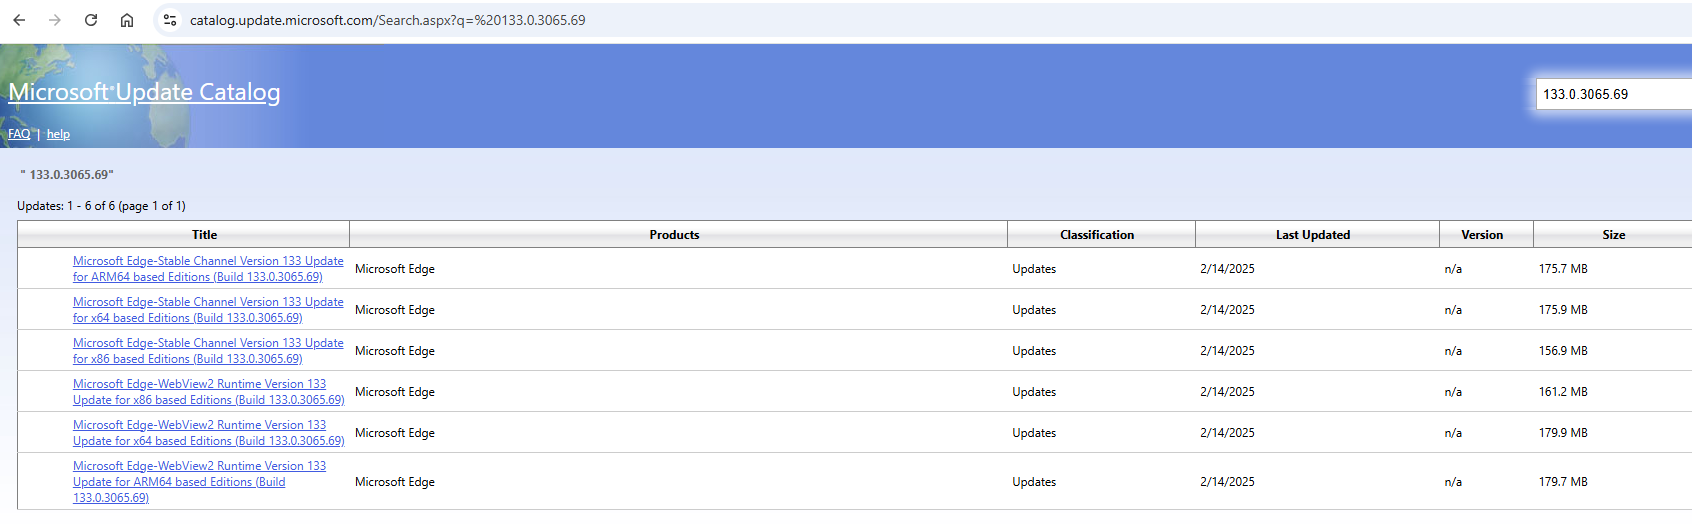This screenshot has width=1692, height=524.
Task: Reload the page with refresh icon
Action: coord(91,20)
